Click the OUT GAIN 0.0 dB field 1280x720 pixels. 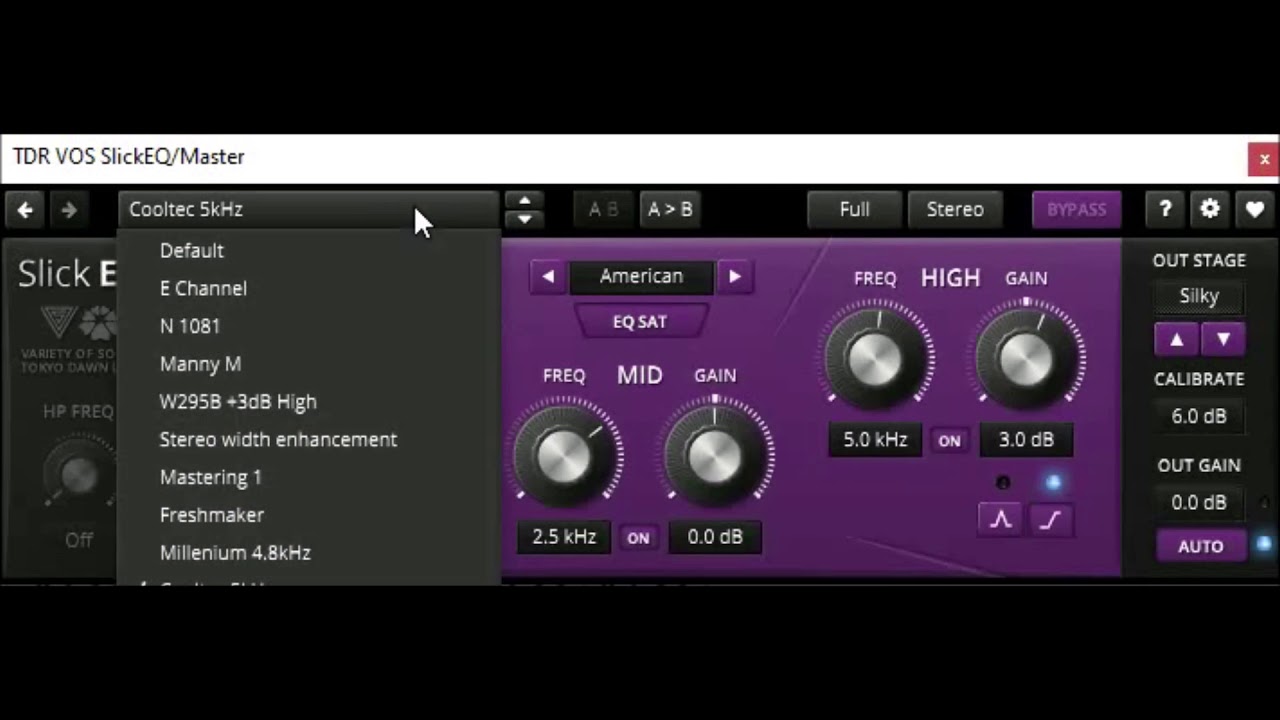coord(1199,503)
